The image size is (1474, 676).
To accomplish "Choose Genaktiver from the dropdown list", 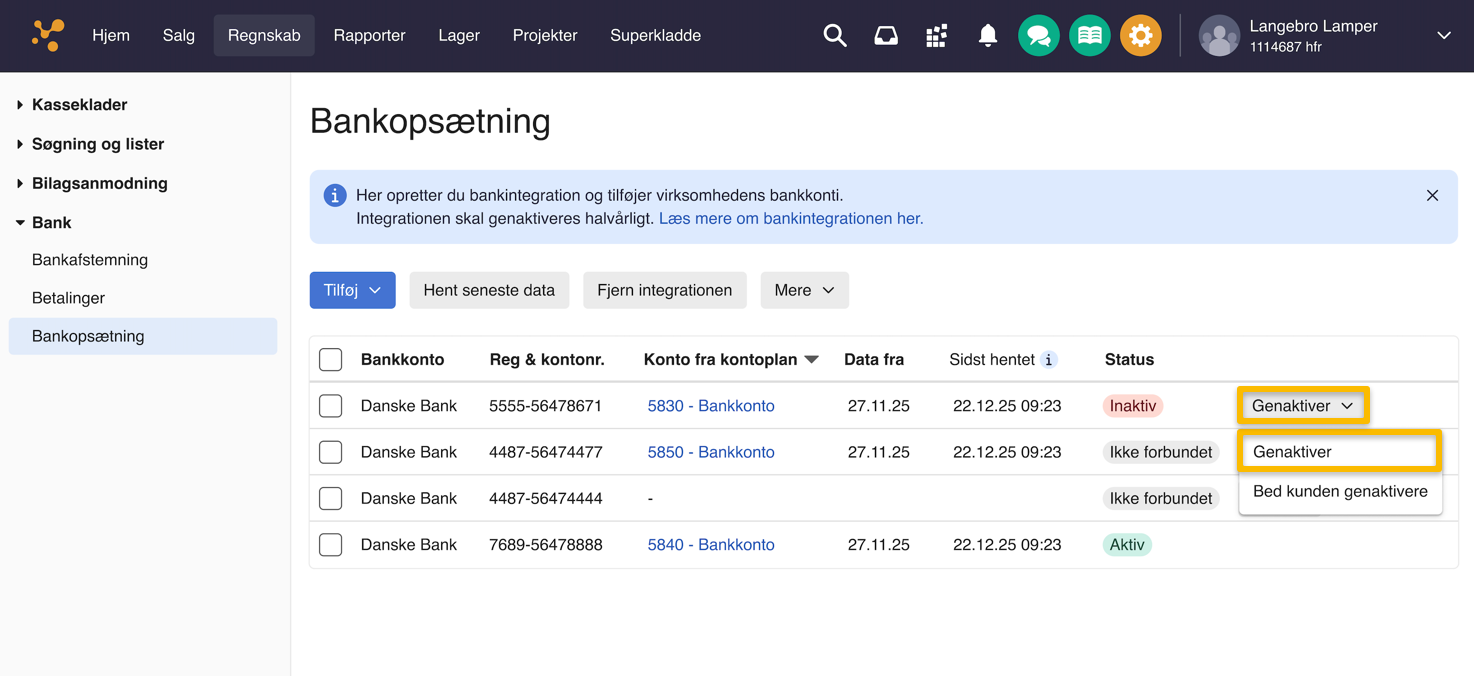I will (x=1340, y=452).
